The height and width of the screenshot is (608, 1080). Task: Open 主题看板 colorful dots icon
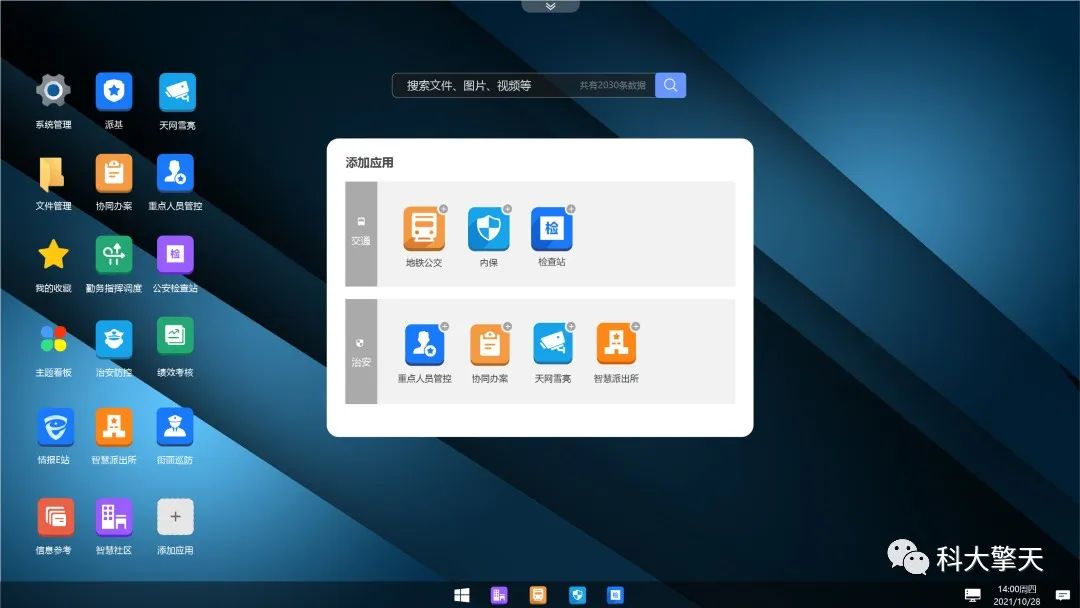point(53,338)
